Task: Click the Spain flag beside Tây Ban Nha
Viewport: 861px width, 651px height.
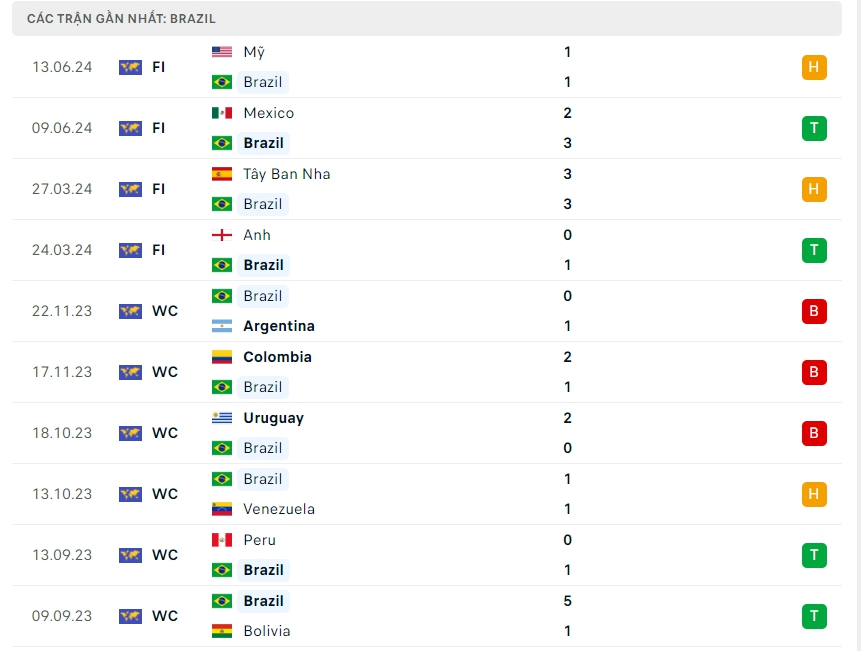Action: point(222,174)
